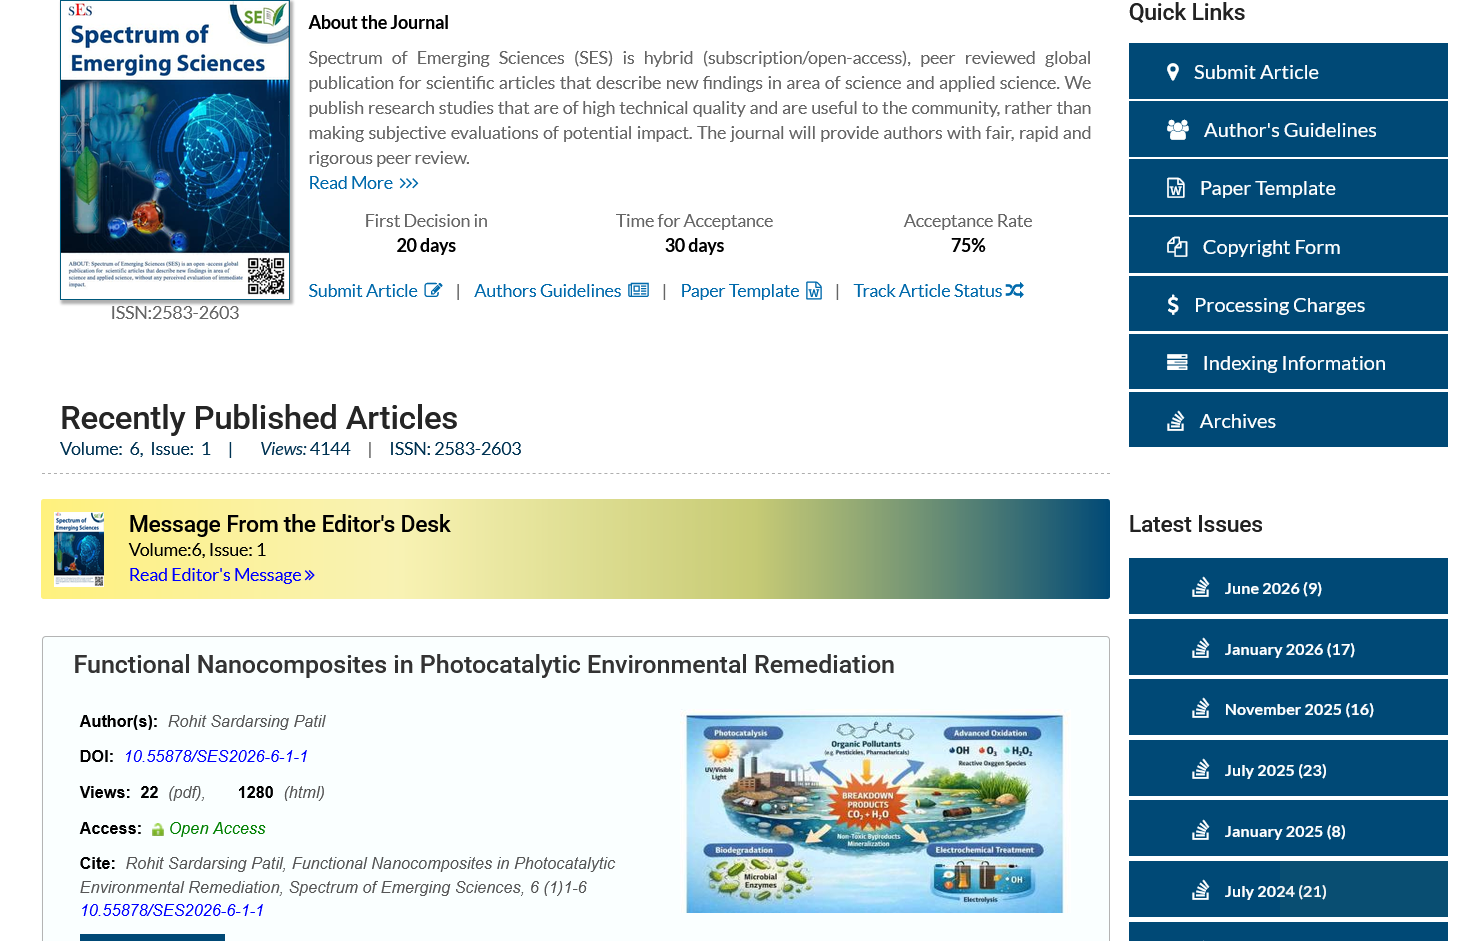This screenshot has width=1476, height=941.
Task: Open the Read Editor's Message link
Action: (222, 575)
